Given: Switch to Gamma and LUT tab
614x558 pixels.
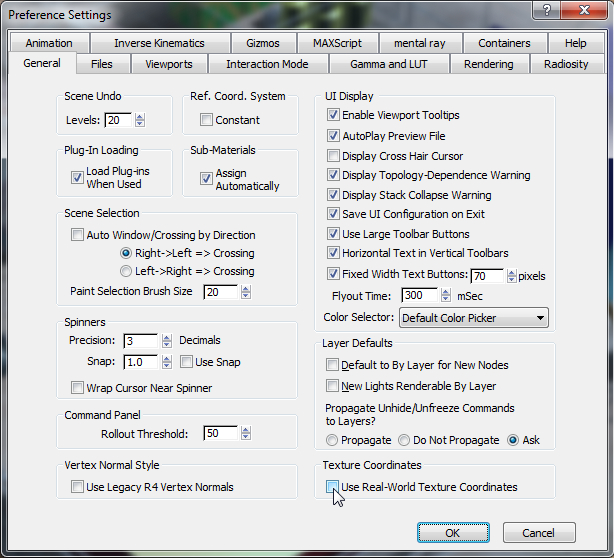Looking at the screenshot, I should click(389, 64).
